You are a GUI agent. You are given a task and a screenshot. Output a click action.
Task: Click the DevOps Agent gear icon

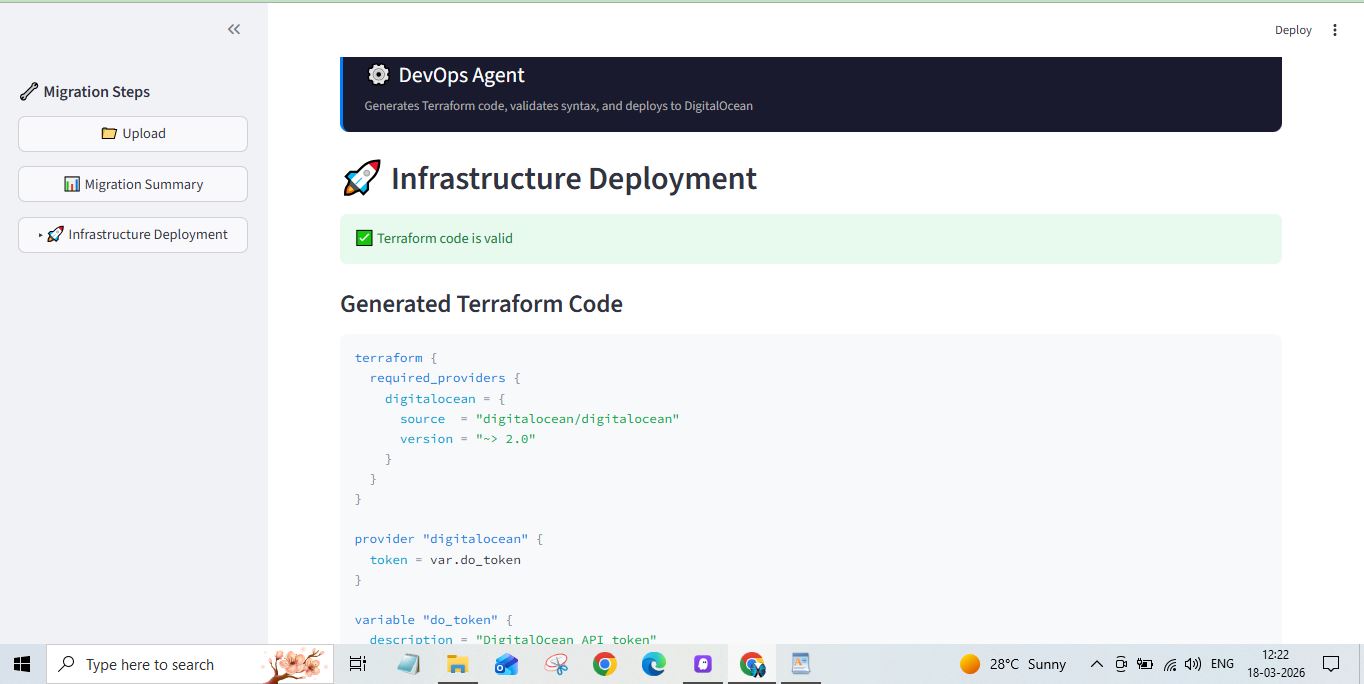(x=378, y=75)
